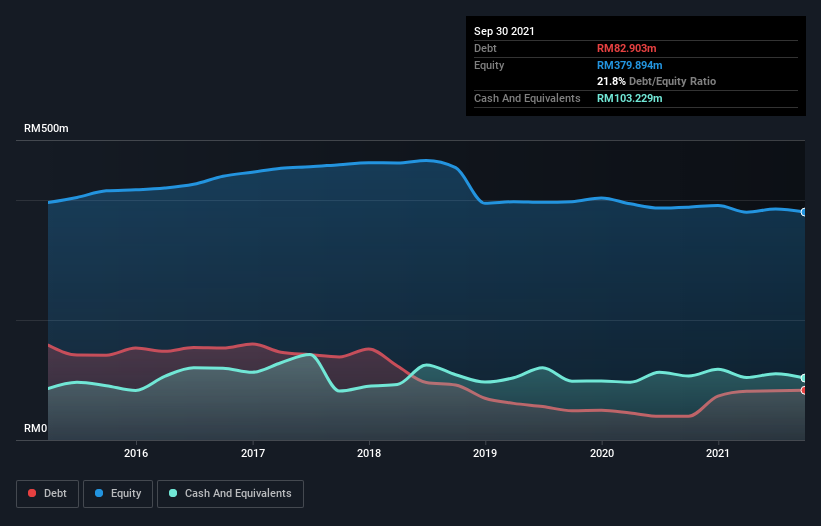Select the 2018 x-axis label
The width and height of the screenshot is (821, 526).
(x=369, y=453)
